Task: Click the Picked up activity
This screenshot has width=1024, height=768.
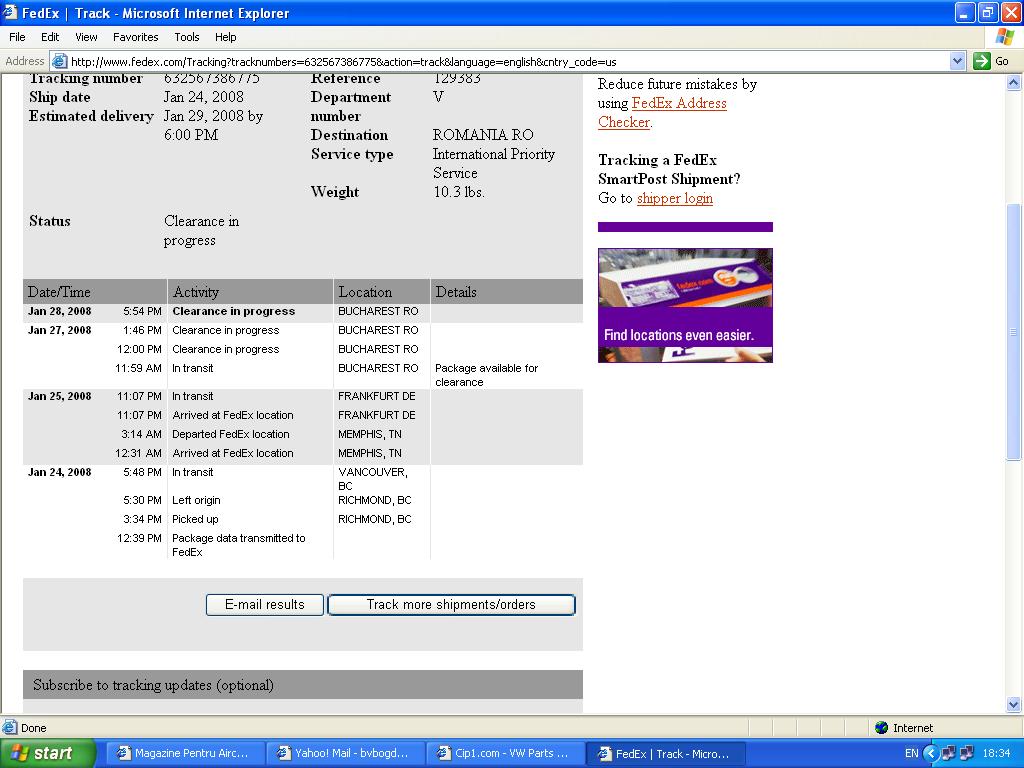Action: (195, 519)
